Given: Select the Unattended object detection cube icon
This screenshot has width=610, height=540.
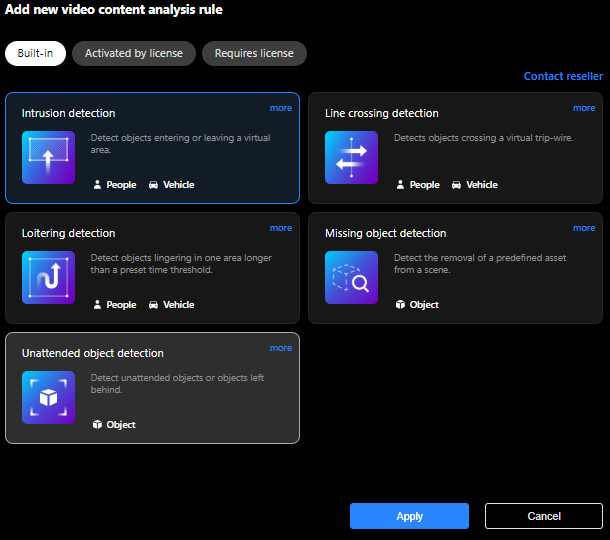Looking at the screenshot, I should 48,397.
